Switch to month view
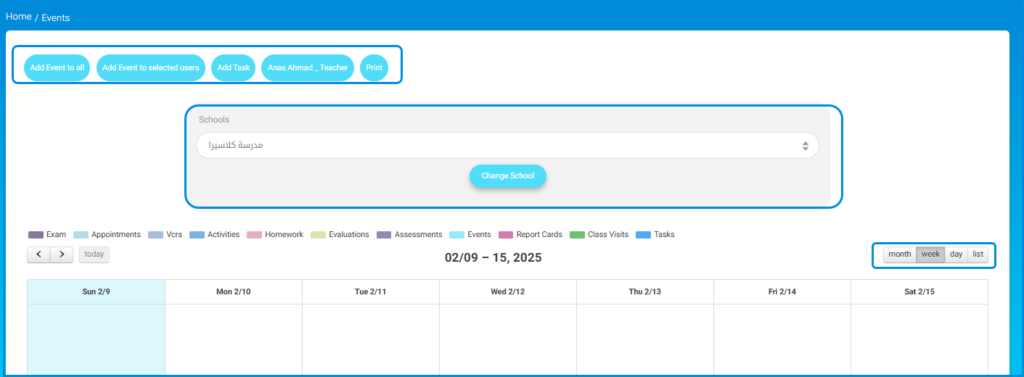This screenshot has height=377, width=1024. click(899, 254)
